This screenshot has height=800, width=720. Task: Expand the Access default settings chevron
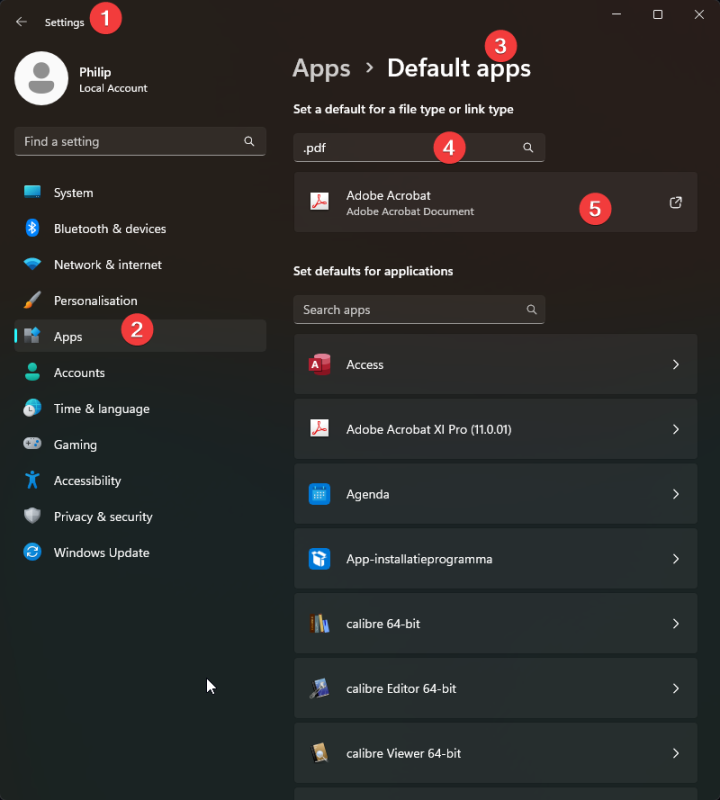[676, 365]
